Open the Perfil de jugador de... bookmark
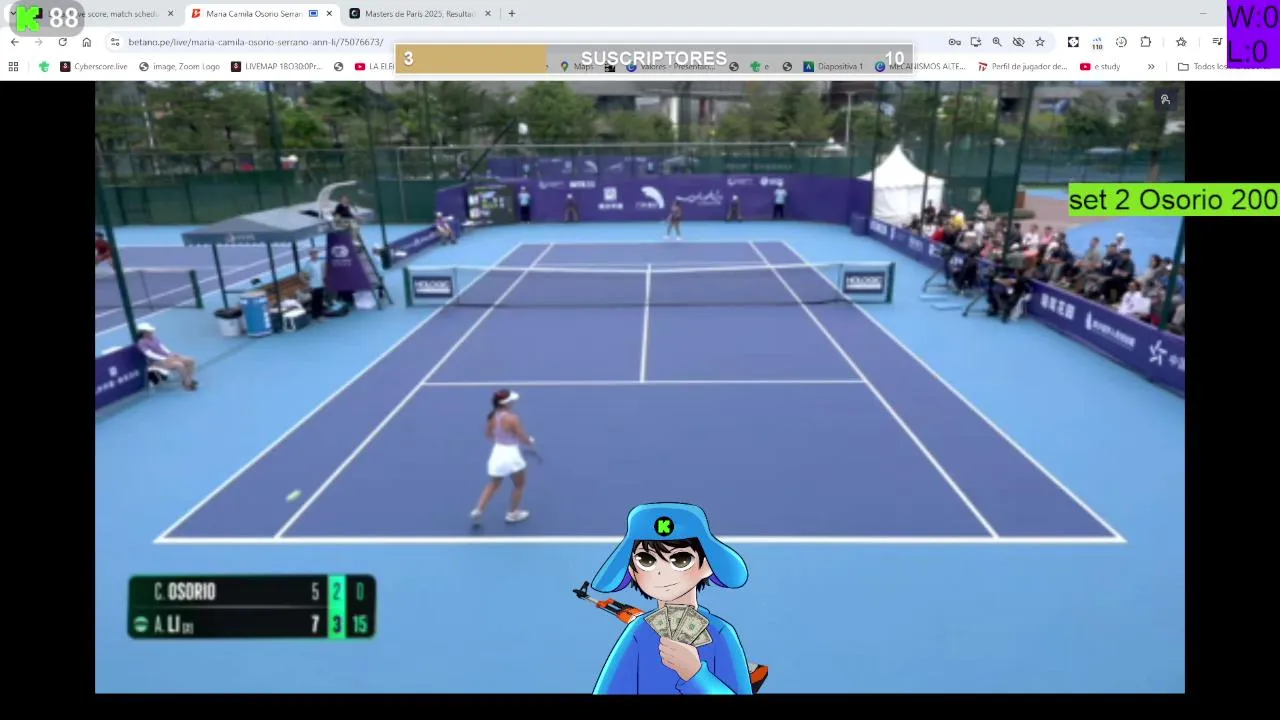This screenshot has width=1280, height=720. (1022, 66)
